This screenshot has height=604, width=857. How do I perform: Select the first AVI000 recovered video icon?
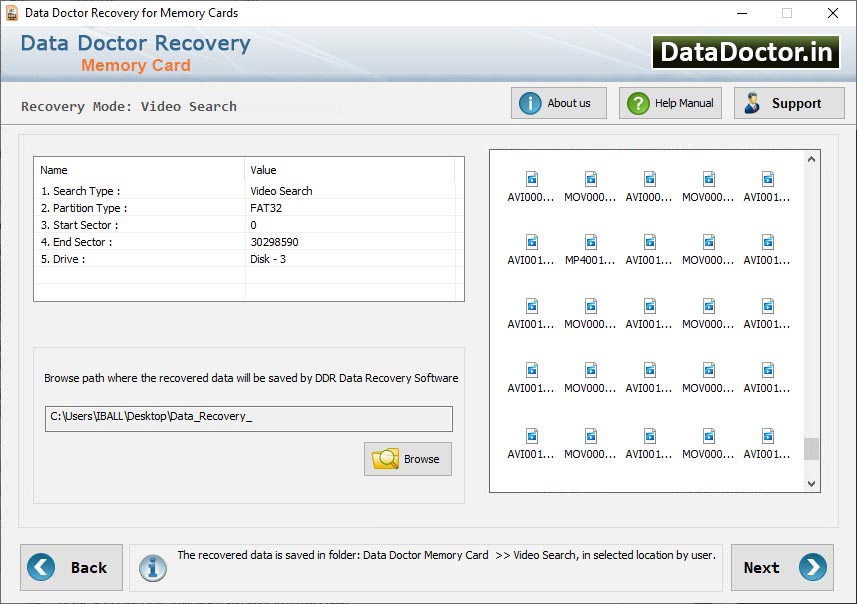click(x=531, y=178)
